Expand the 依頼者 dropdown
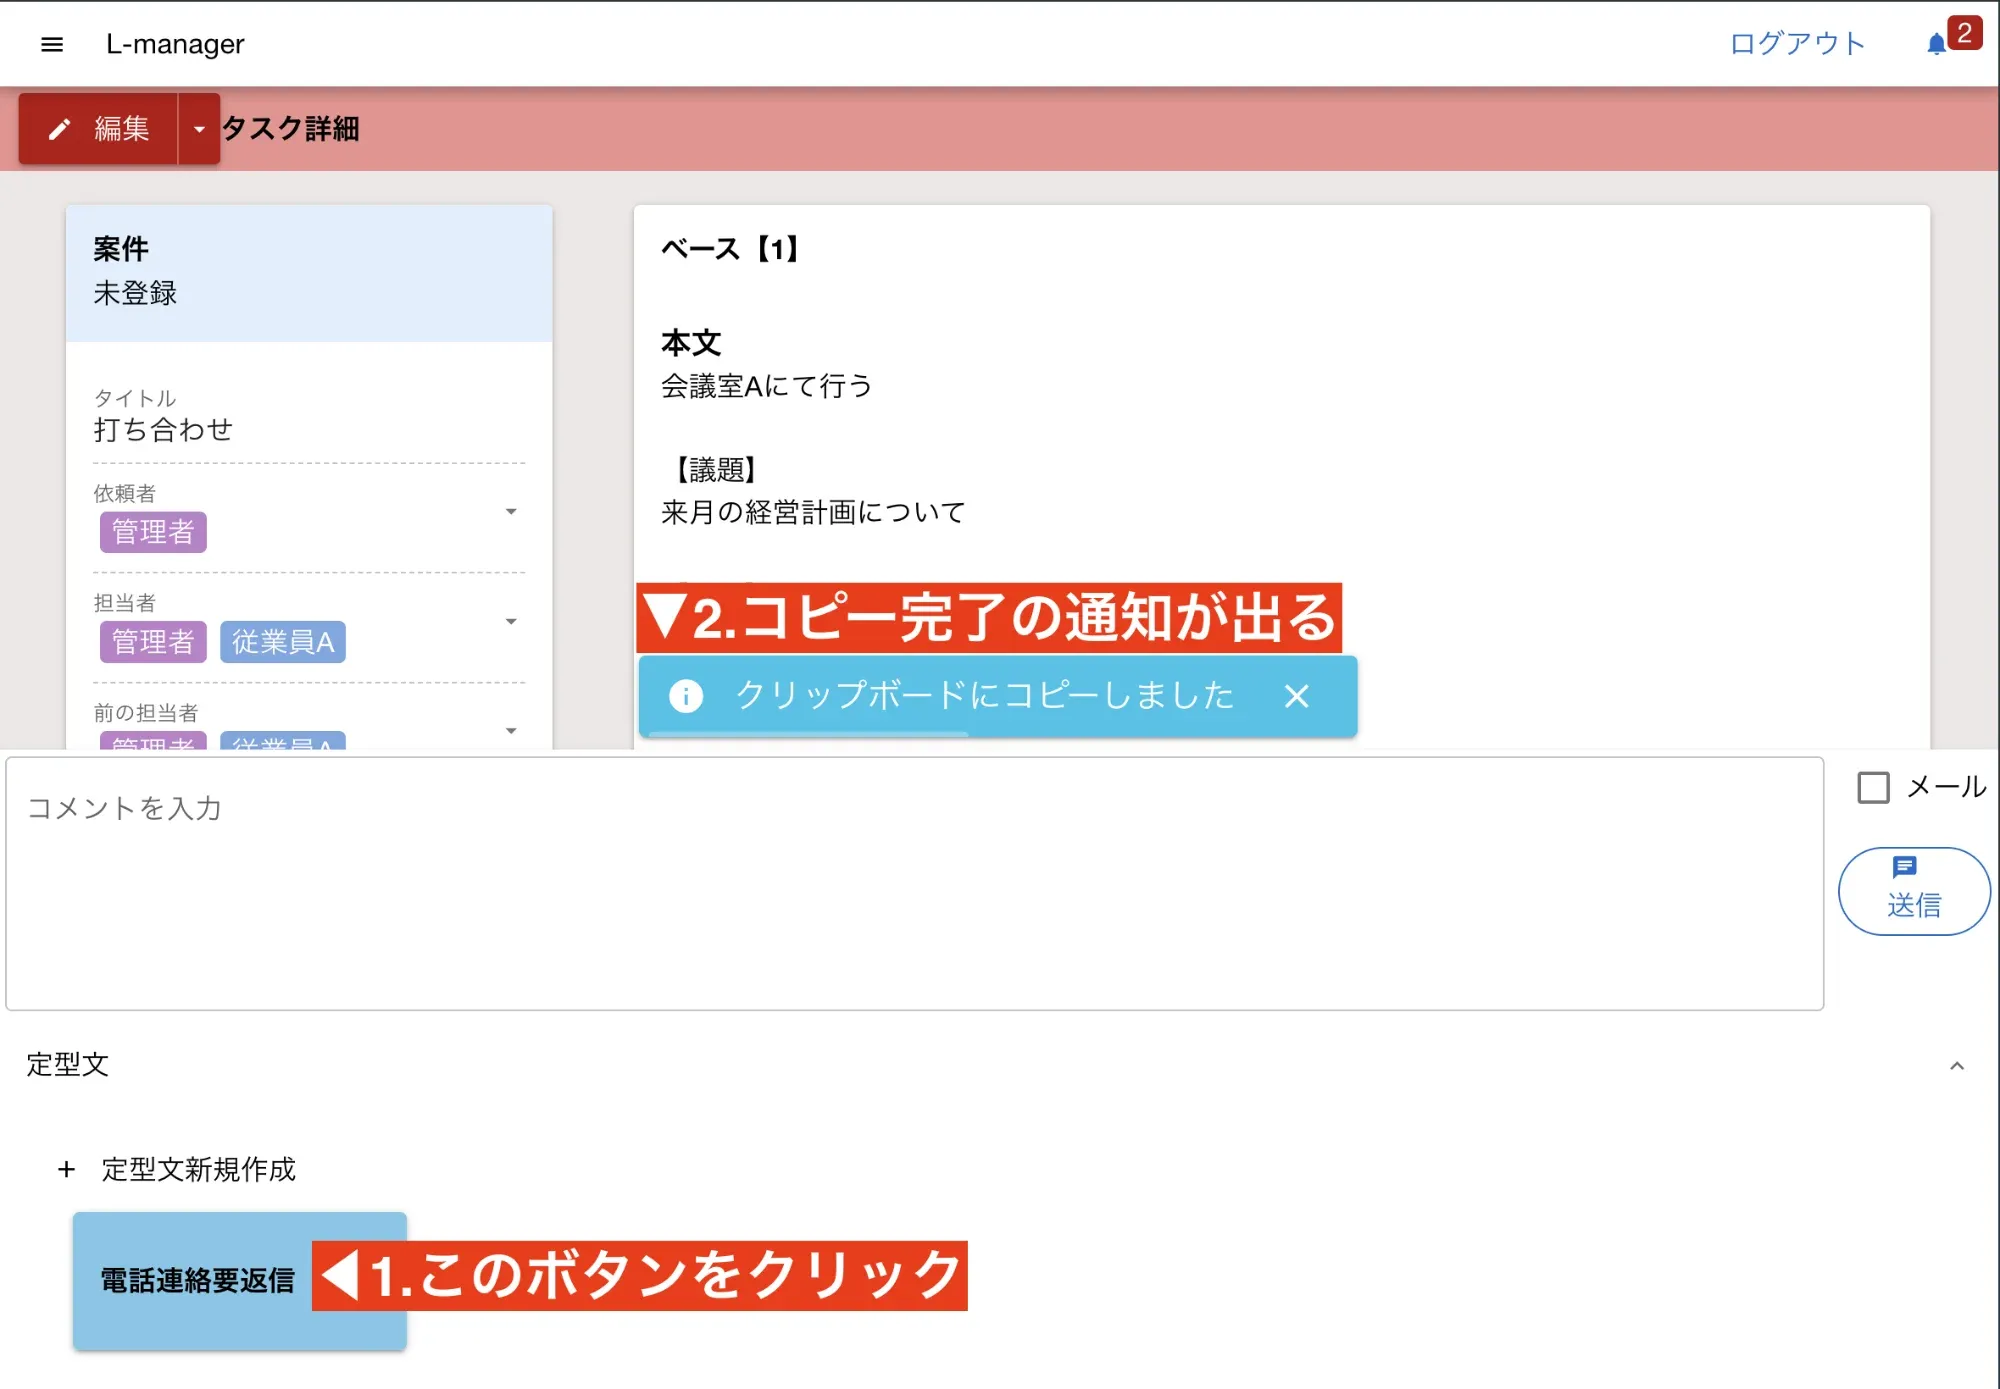This screenshot has width=2000, height=1389. click(x=511, y=512)
